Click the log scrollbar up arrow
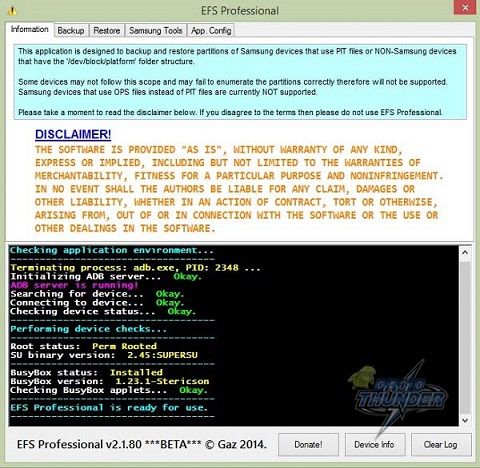 465,252
